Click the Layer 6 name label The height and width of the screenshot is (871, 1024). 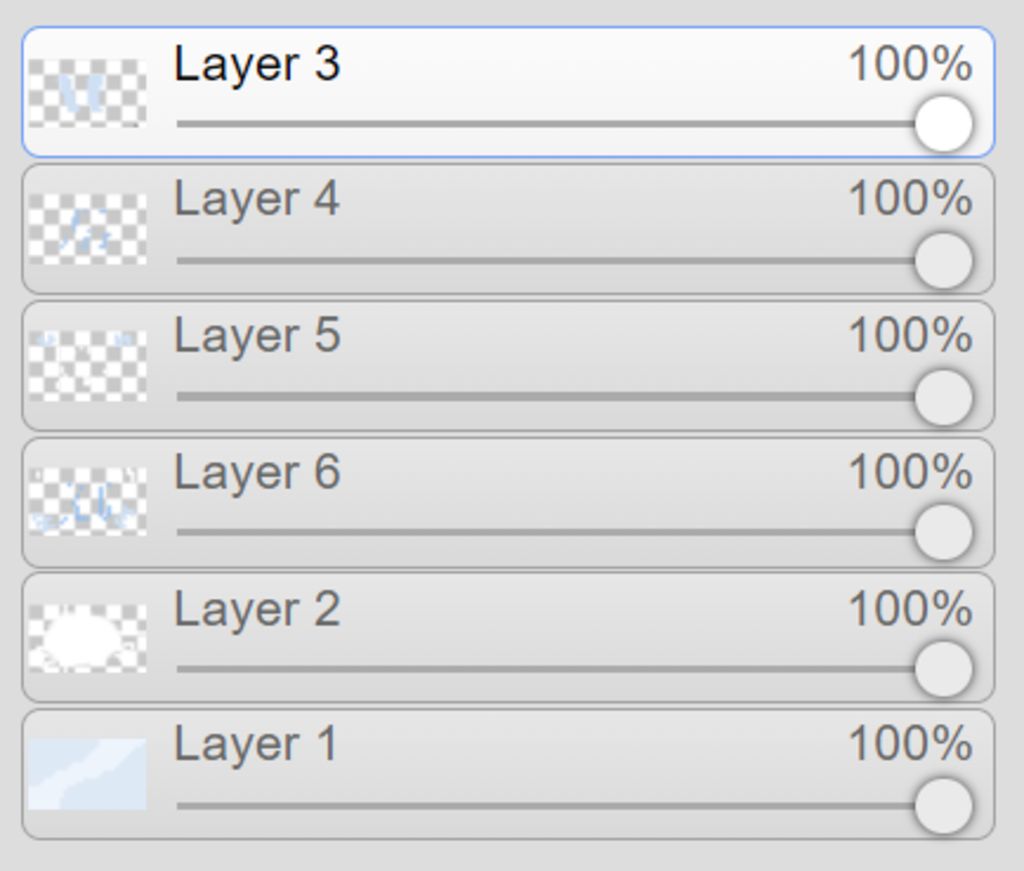pyautogui.click(x=257, y=472)
